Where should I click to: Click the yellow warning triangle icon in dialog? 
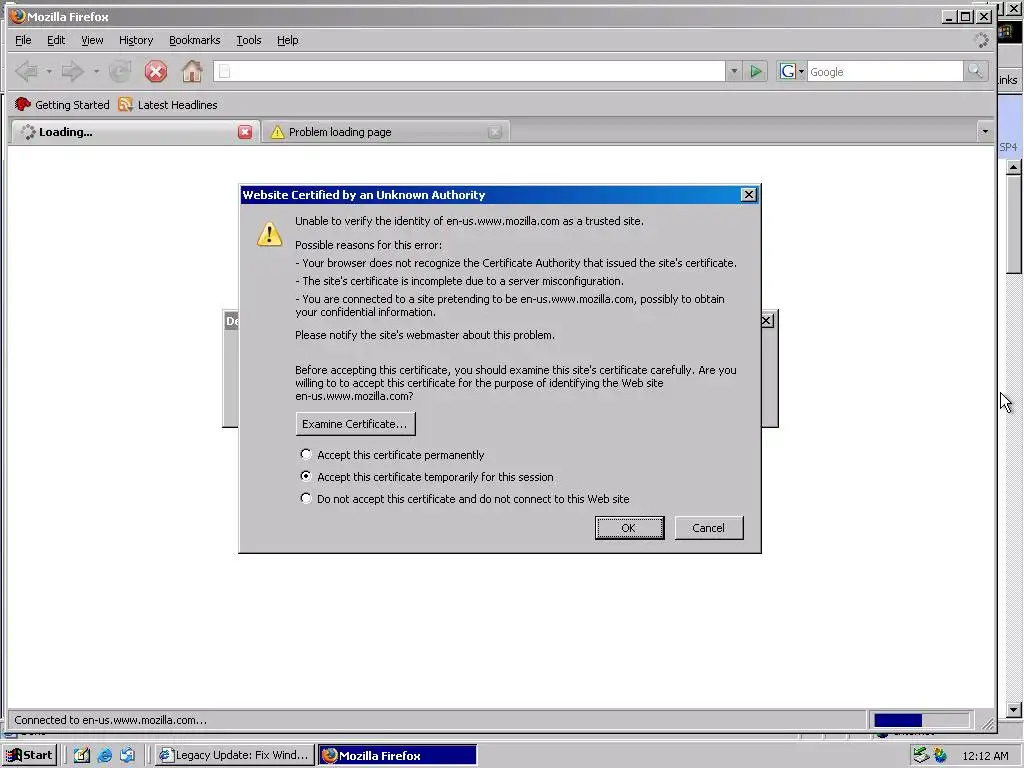click(x=269, y=234)
